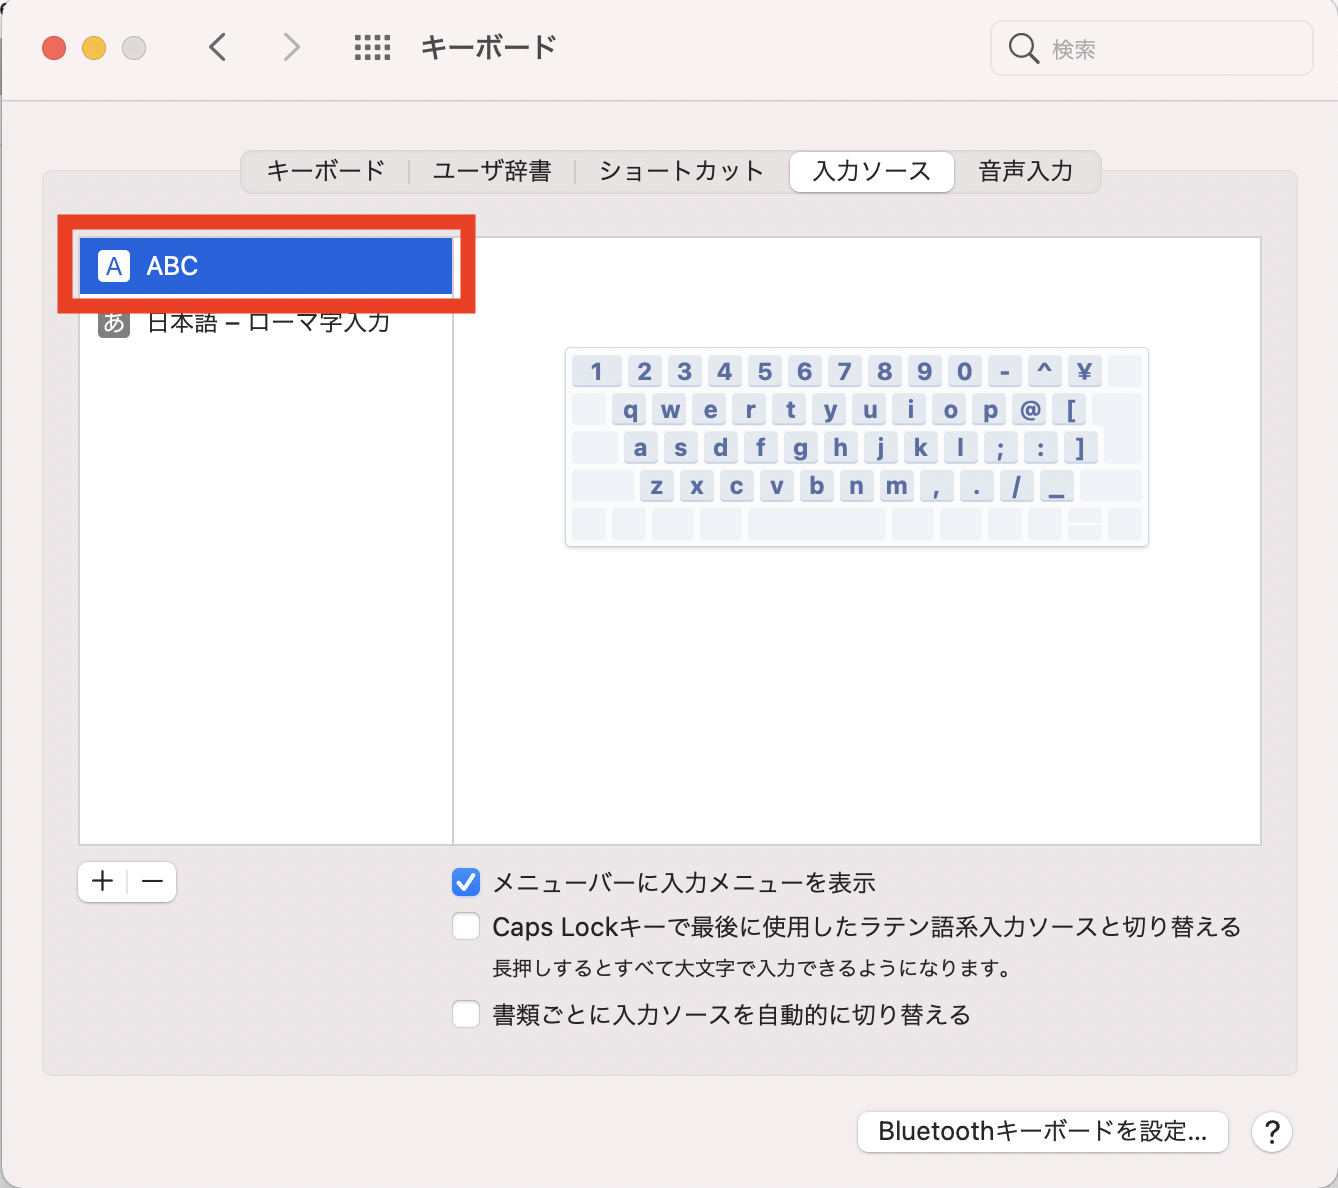This screenshot has height=1188, width=1338.
Task: Enable Caps Lock input source switching
Action: [466, 926]
